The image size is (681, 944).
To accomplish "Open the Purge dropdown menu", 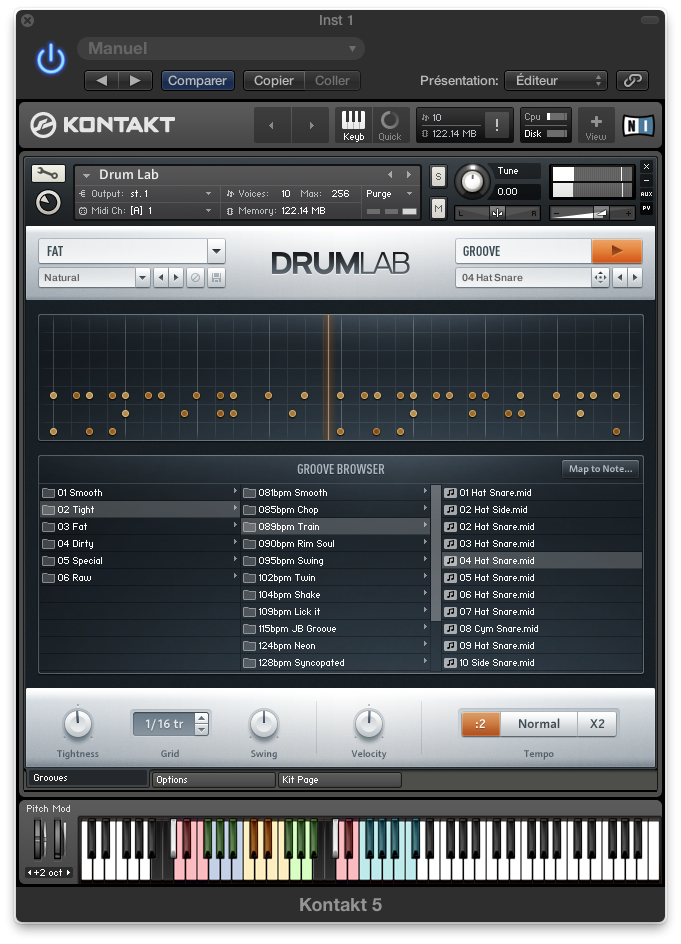I will (x=389, y=194).
